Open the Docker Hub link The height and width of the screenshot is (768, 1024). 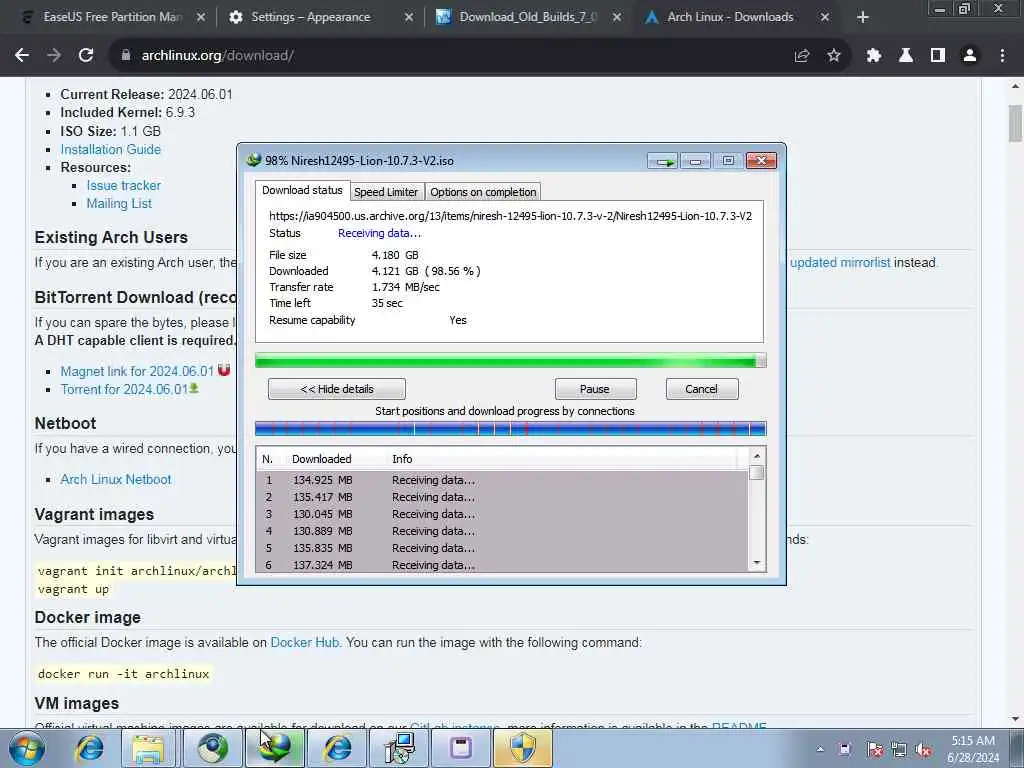305,643
